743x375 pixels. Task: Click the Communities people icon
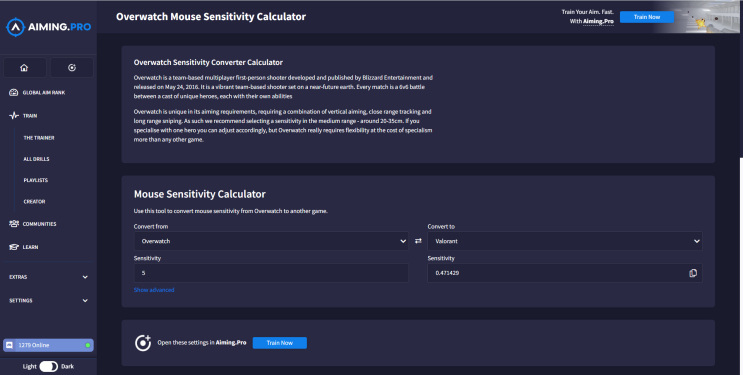coord(14,224)
